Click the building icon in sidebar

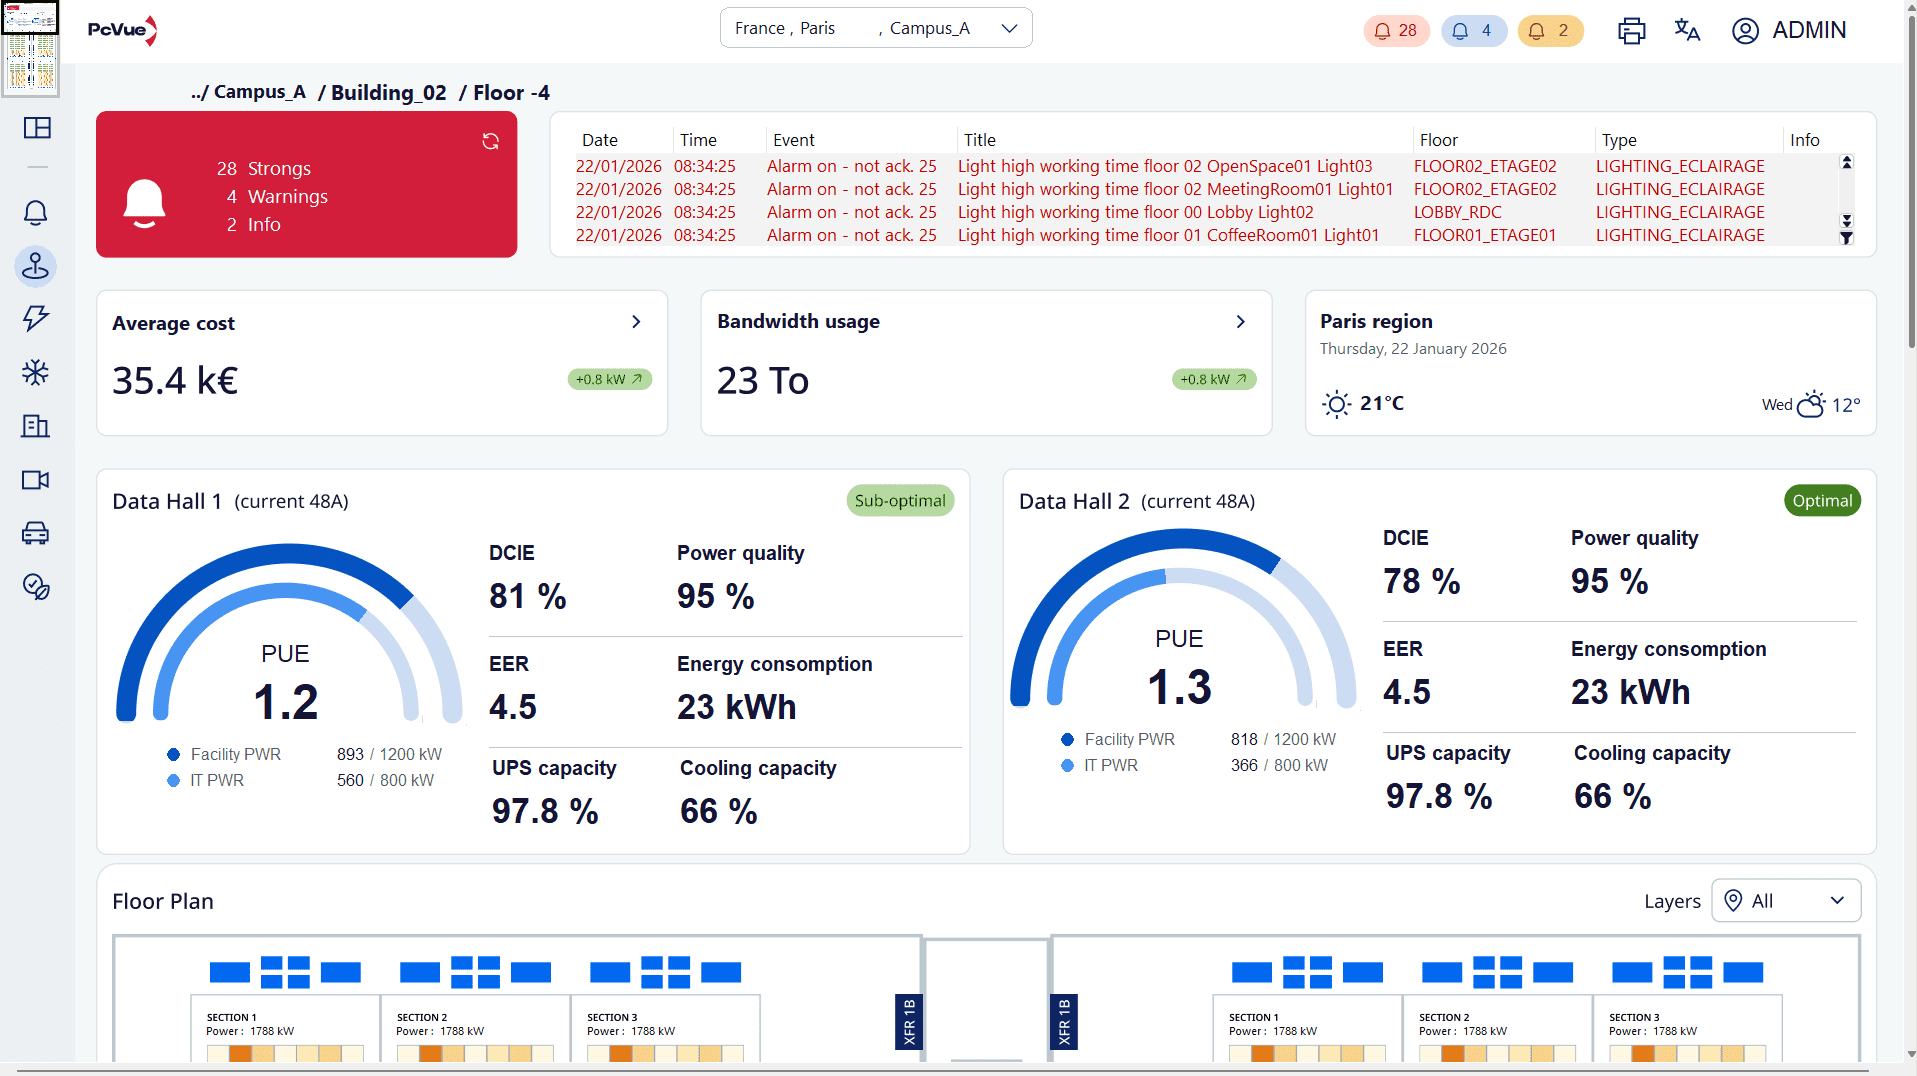pyautogui.click(x=36, y=426)
